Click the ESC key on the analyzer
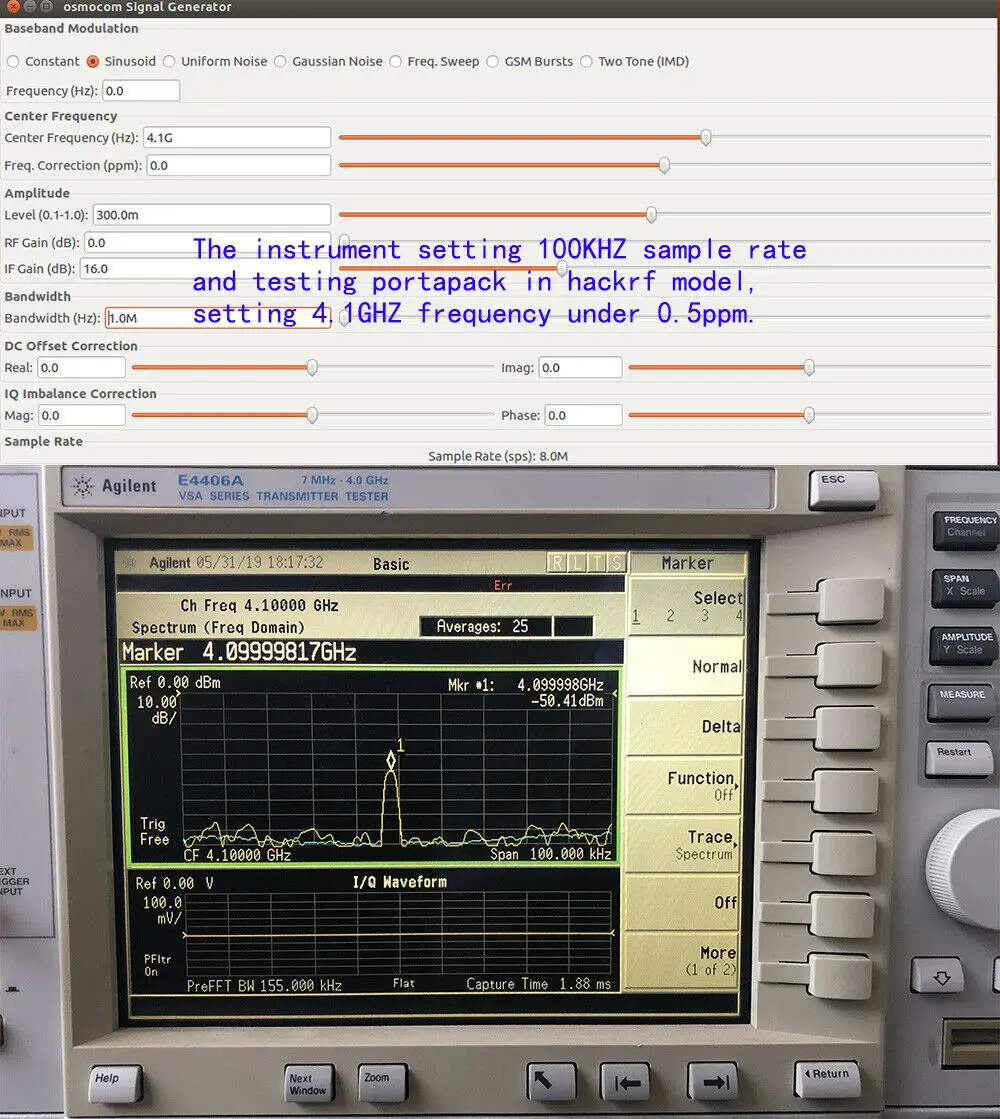1000x1119 pixels. coord(843,489)
